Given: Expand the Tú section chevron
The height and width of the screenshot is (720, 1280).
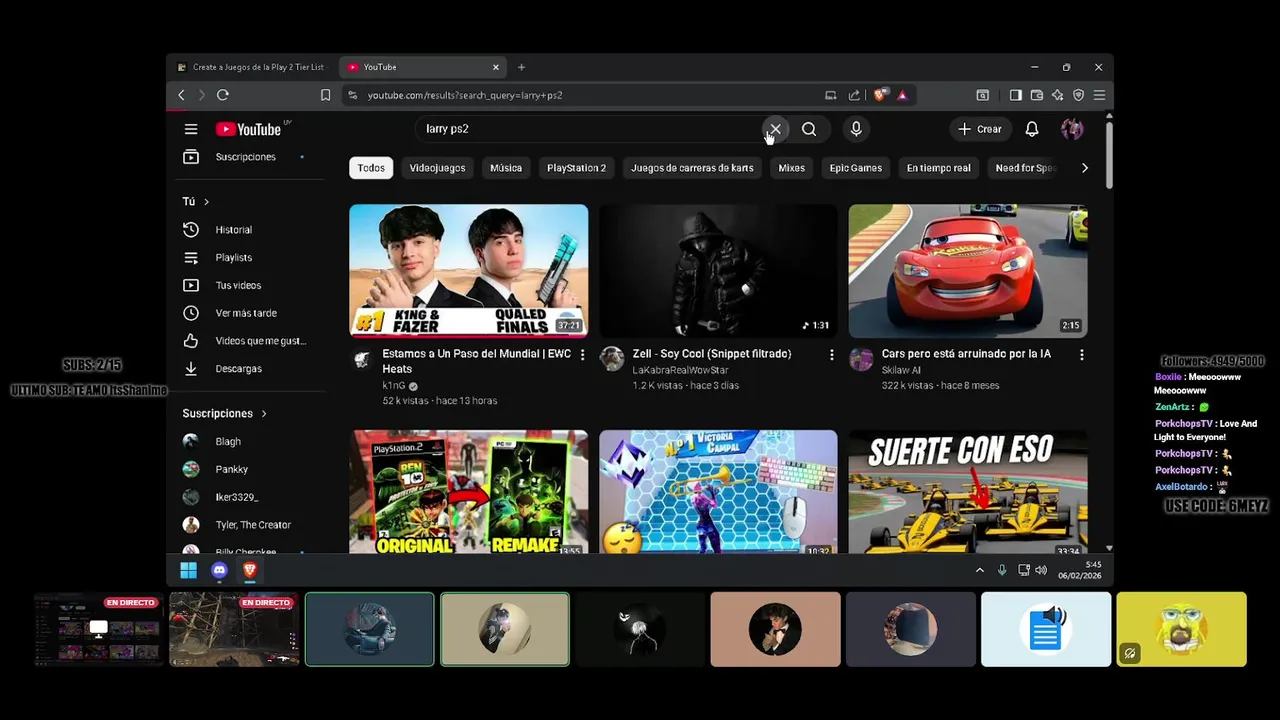Looking at the screenshot, I should (x=206, y=202).
